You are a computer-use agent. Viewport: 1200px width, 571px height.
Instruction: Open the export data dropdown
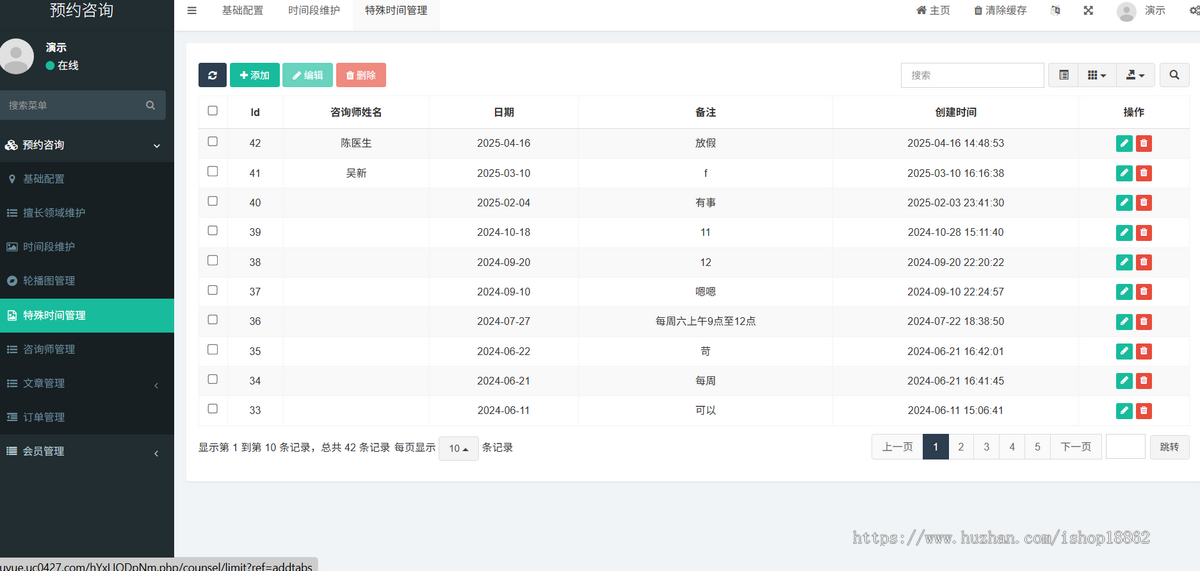coord(1135,75)
